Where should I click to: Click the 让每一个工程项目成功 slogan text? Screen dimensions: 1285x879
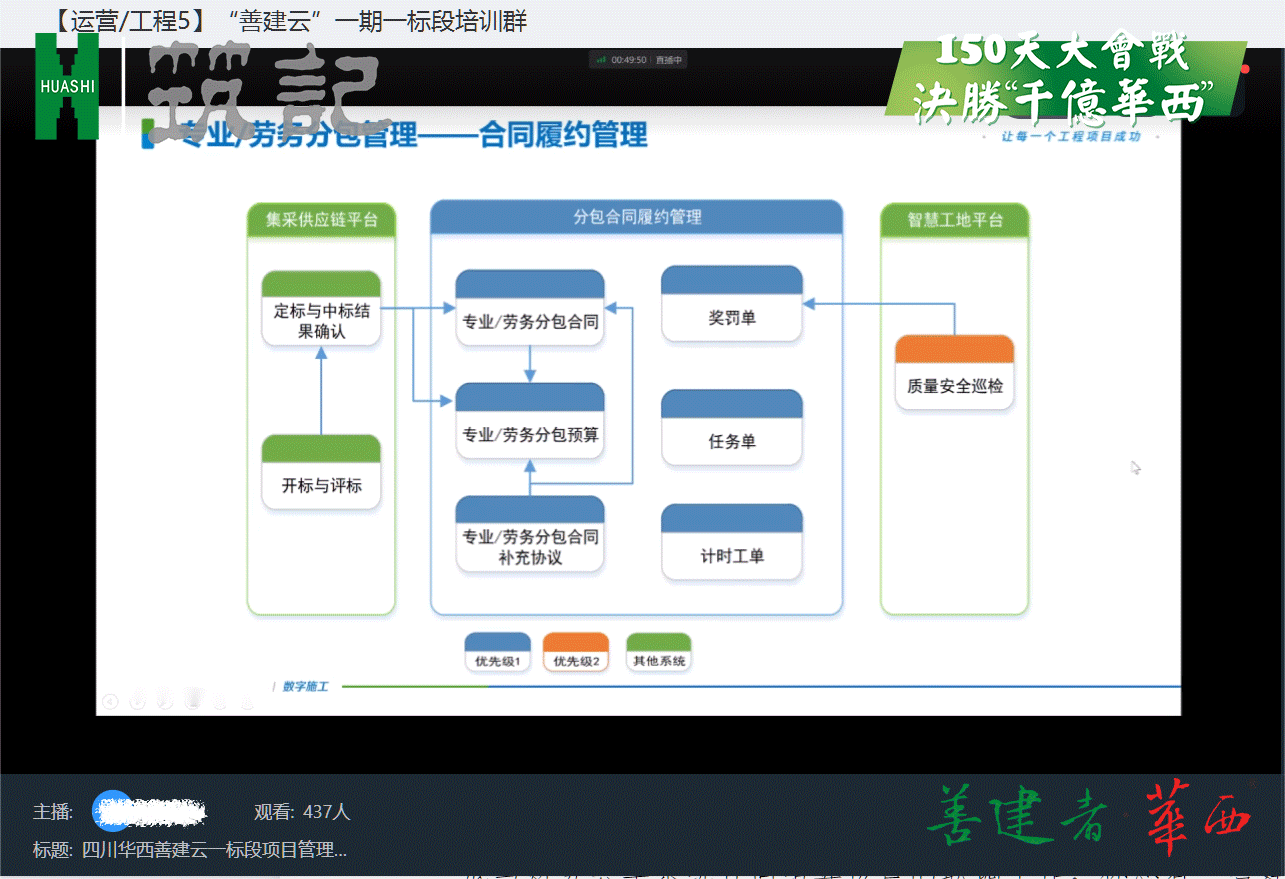[1071, 137]
